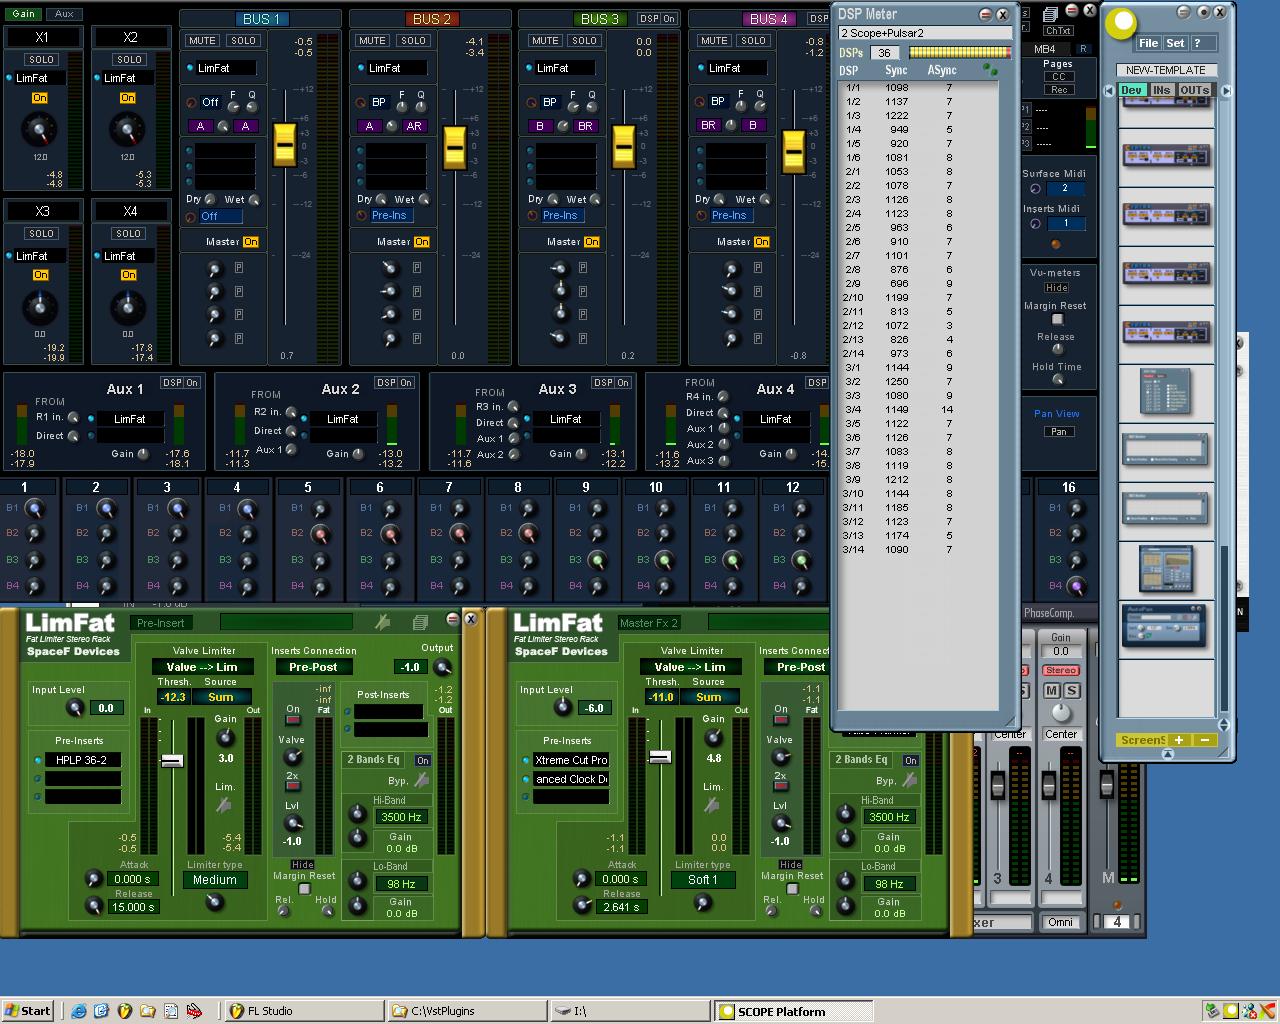The image size is (1280, 1024).
Task: Turn channel 1 B1 send knob
Action: [x=35, y=508]
